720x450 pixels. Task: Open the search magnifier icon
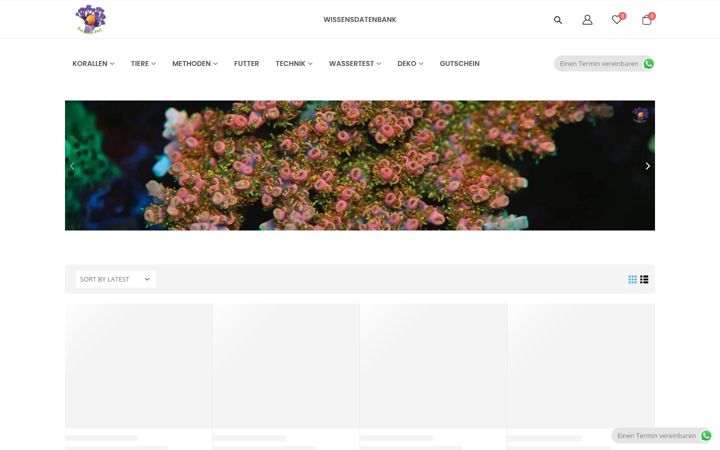[x=557, y=20]
